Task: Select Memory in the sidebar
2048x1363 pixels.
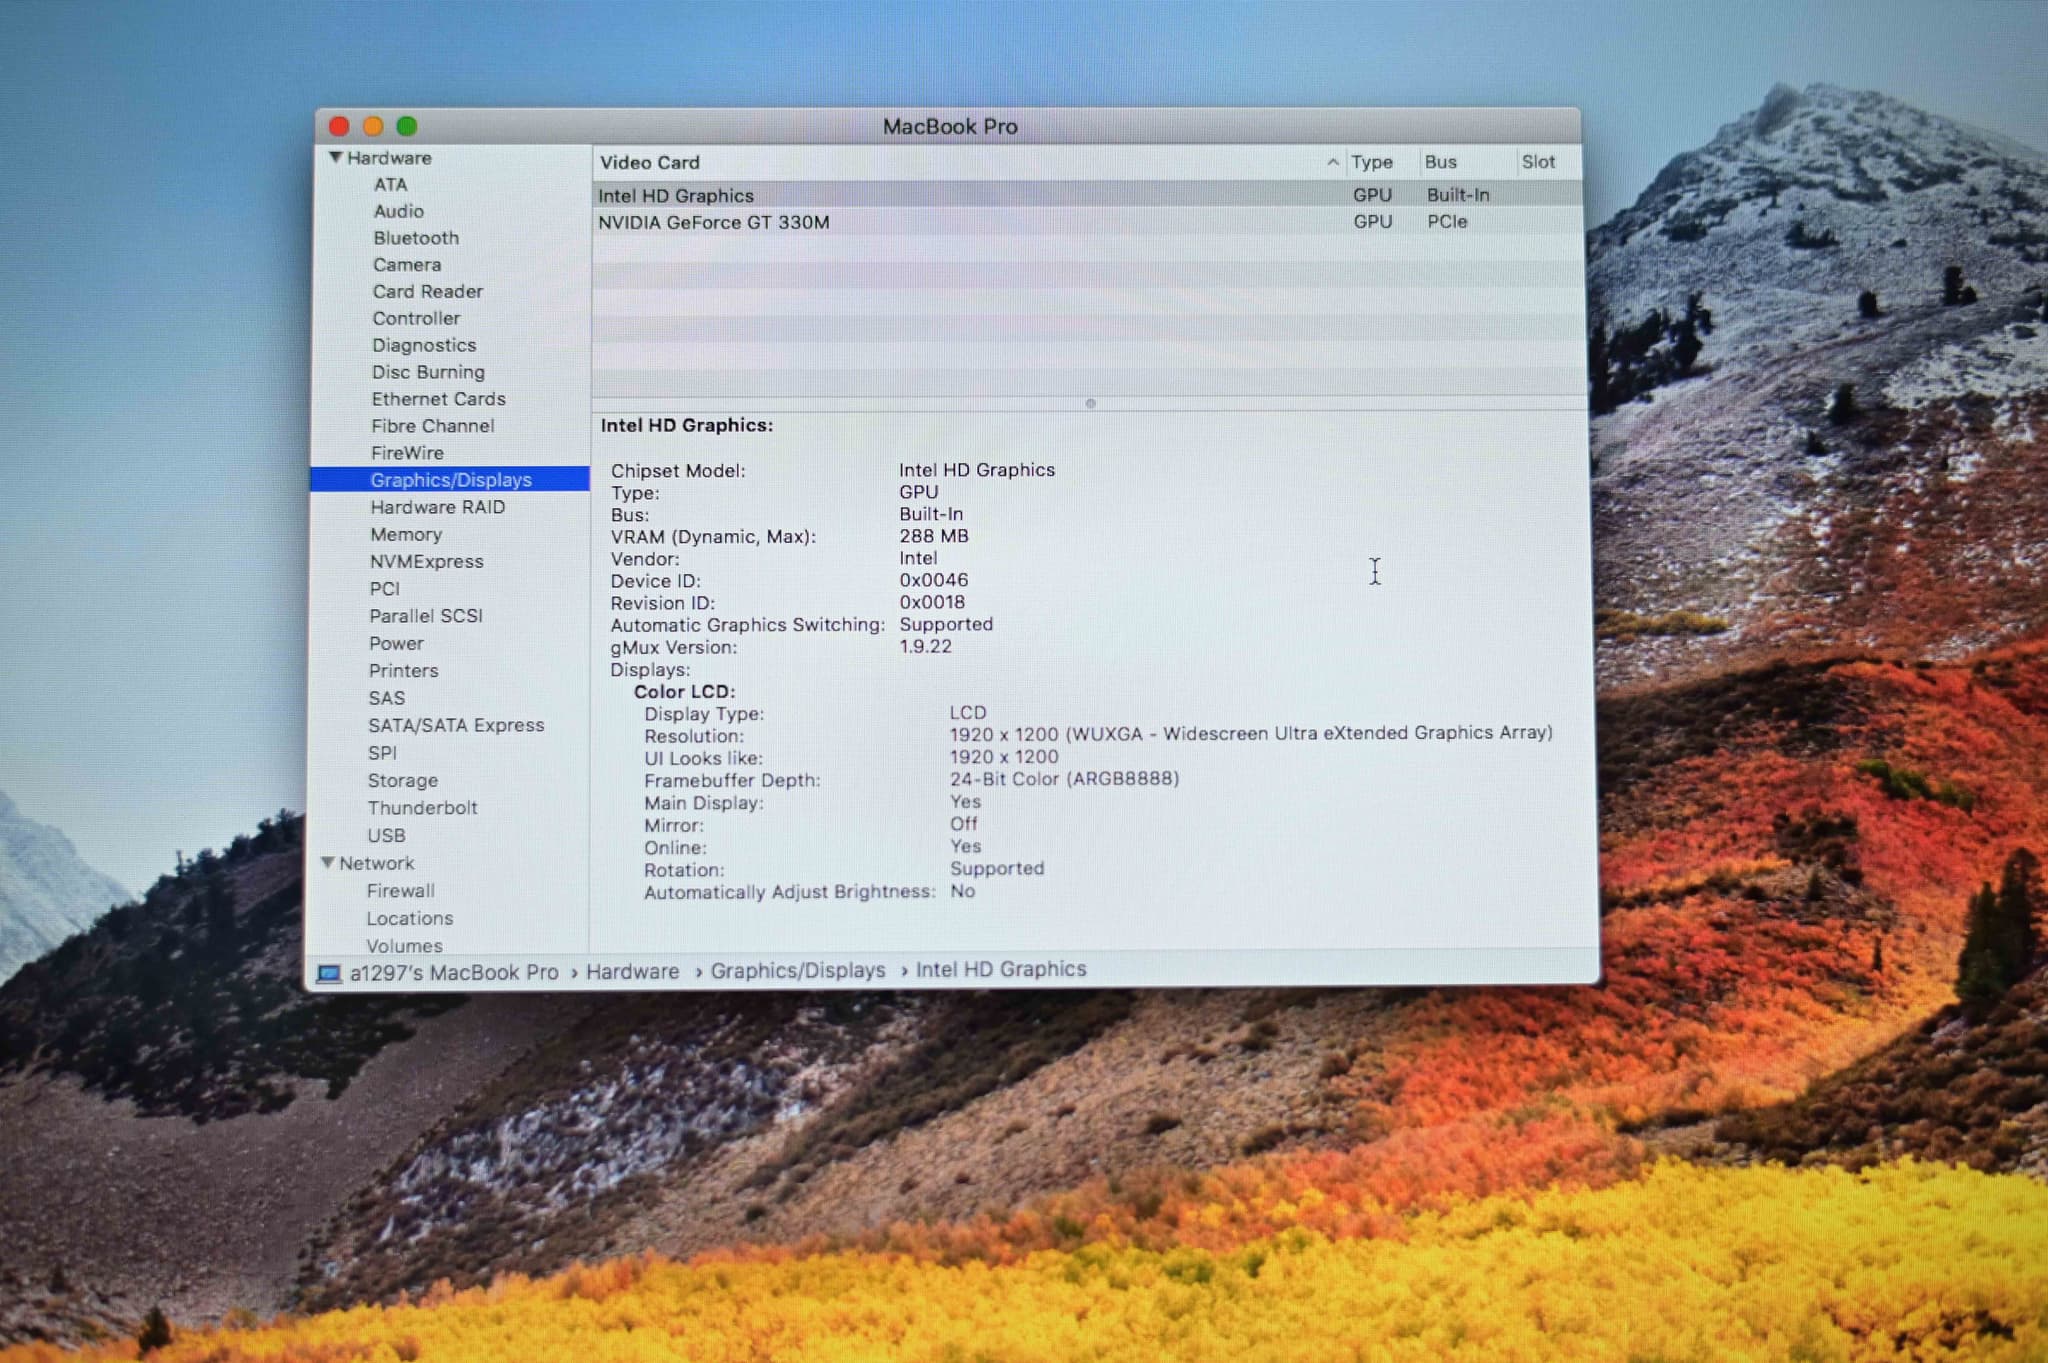Action: coord(406,535)
